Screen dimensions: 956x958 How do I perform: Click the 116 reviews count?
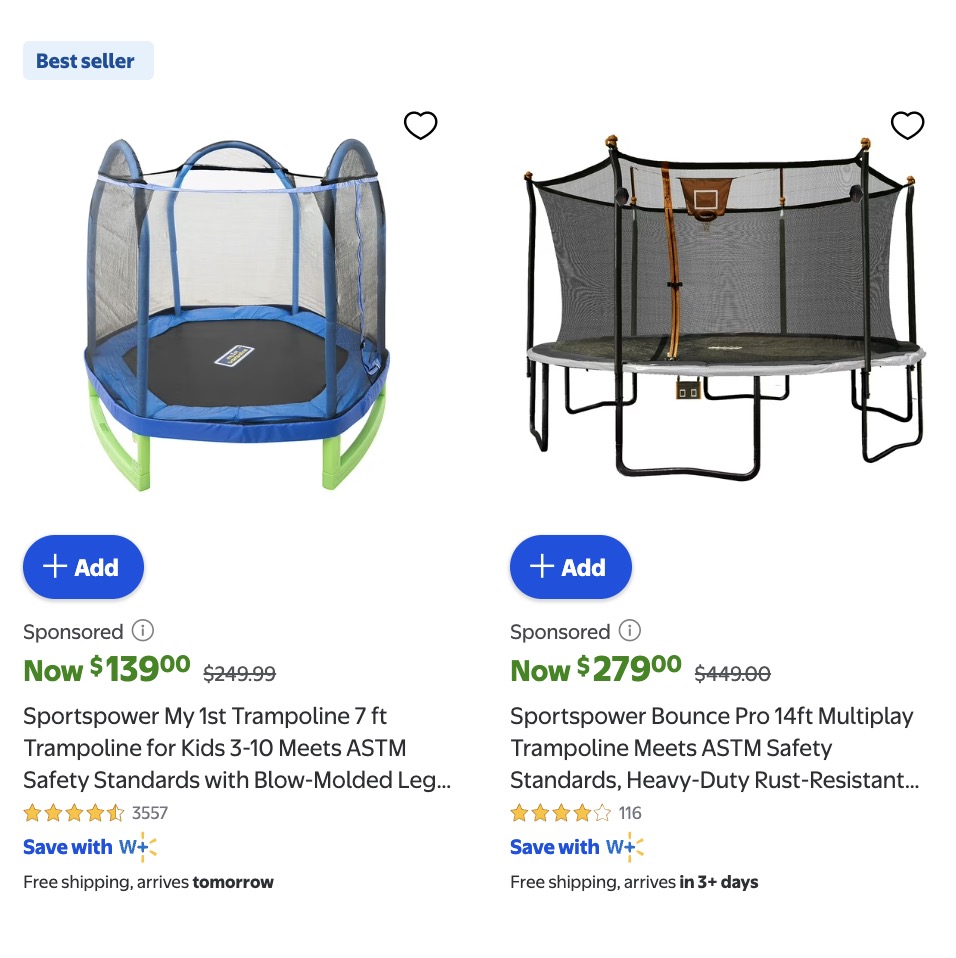[x=630, y=813]
